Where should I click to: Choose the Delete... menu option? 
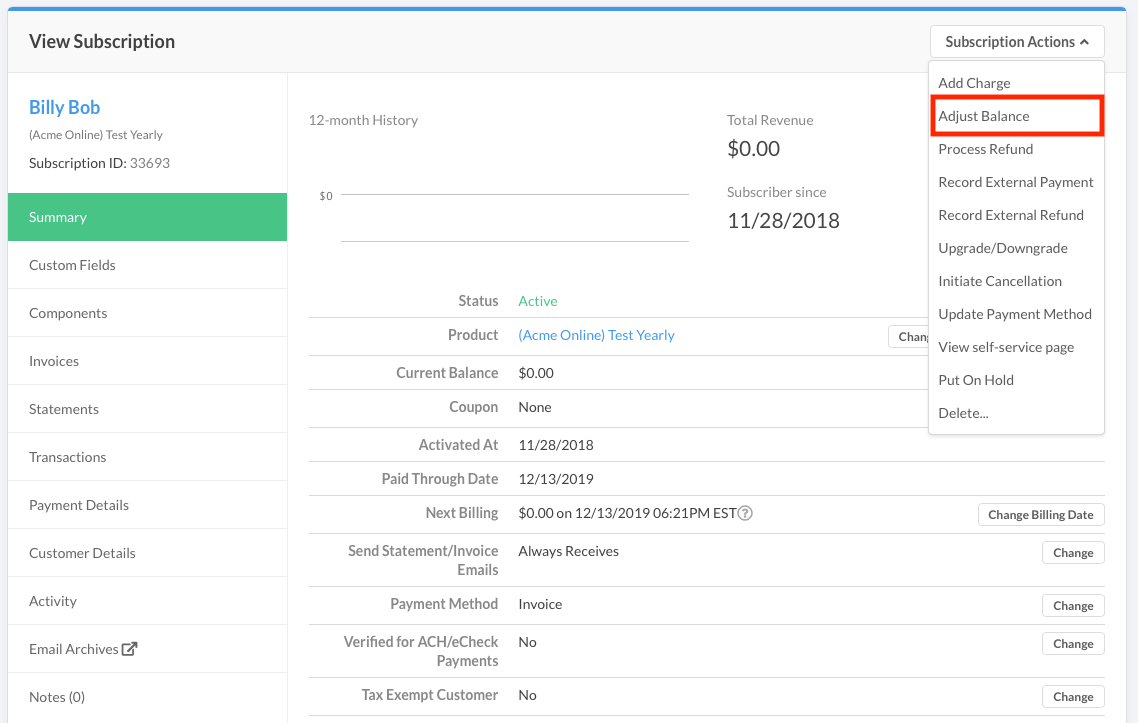(963, 413)
